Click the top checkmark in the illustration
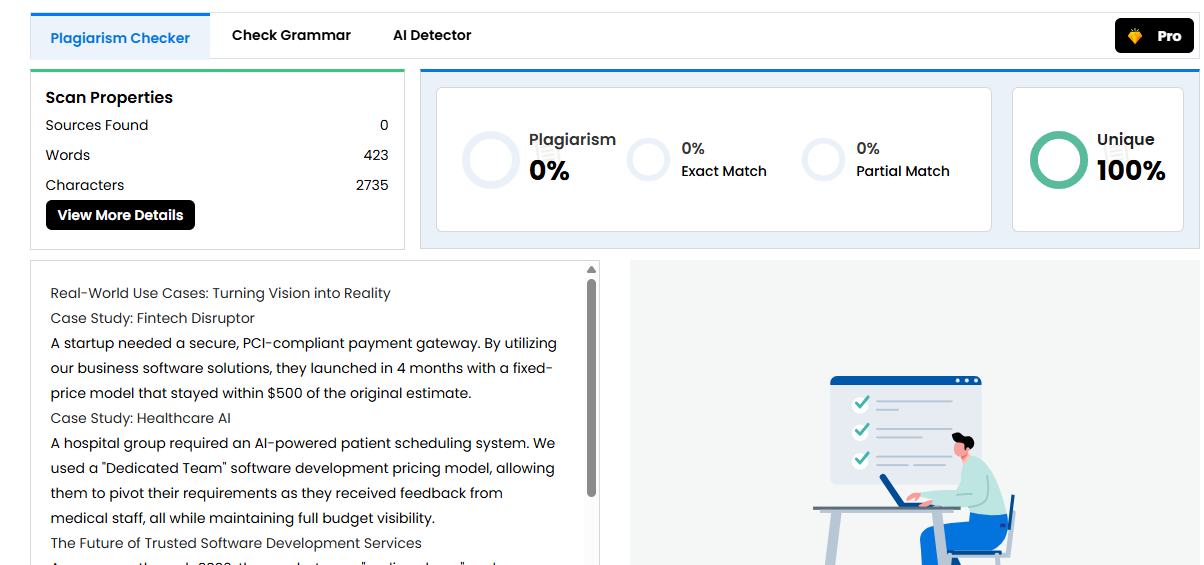 point(860,403)
